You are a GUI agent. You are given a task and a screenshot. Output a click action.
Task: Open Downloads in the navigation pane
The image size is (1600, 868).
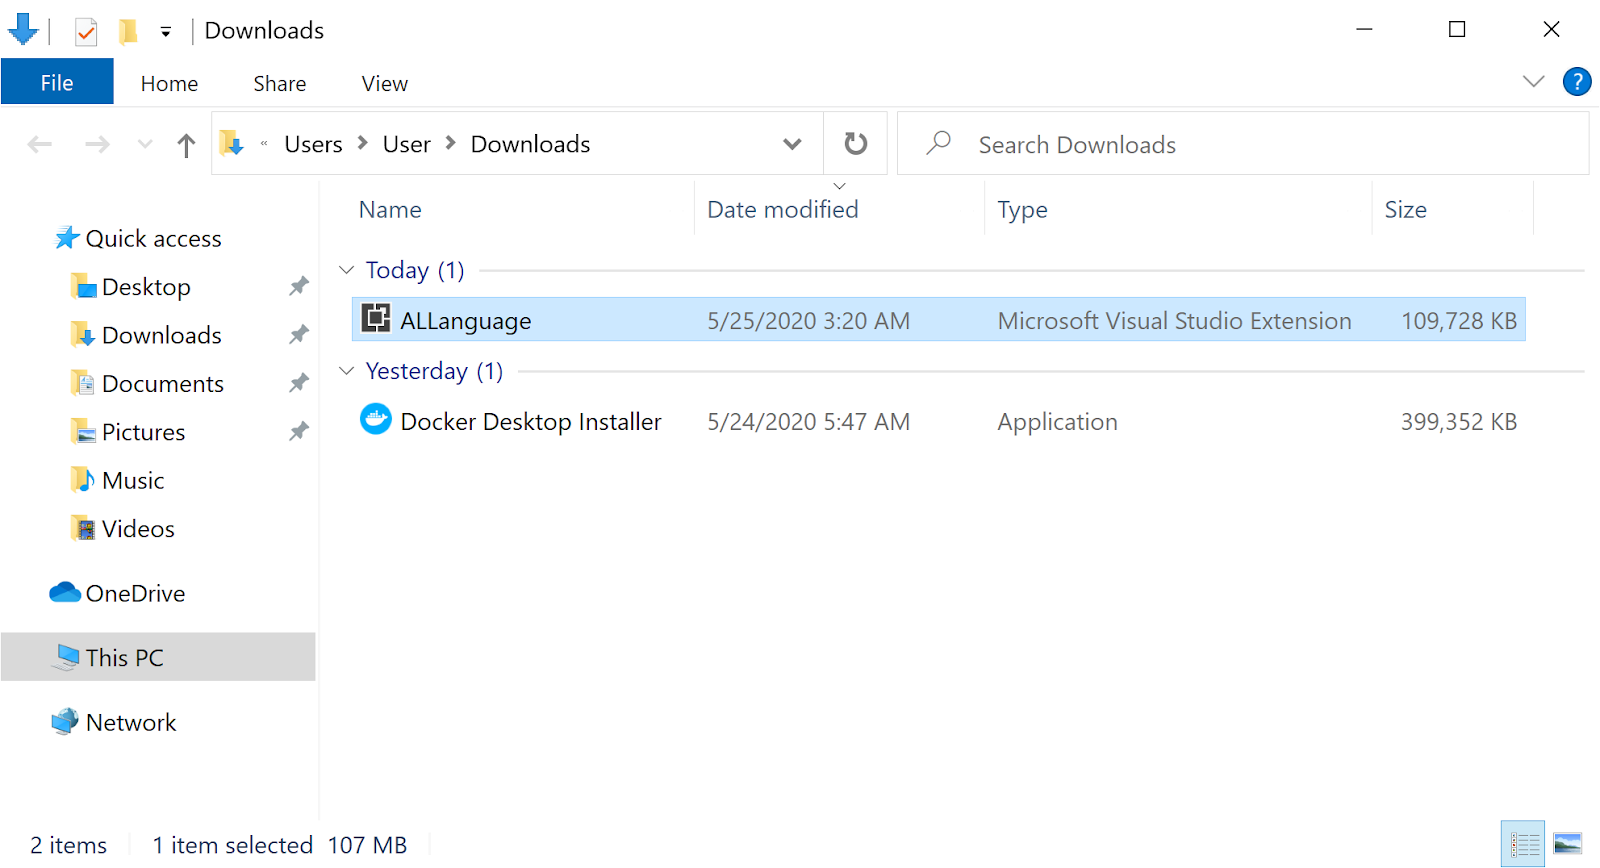pos(147,335)
